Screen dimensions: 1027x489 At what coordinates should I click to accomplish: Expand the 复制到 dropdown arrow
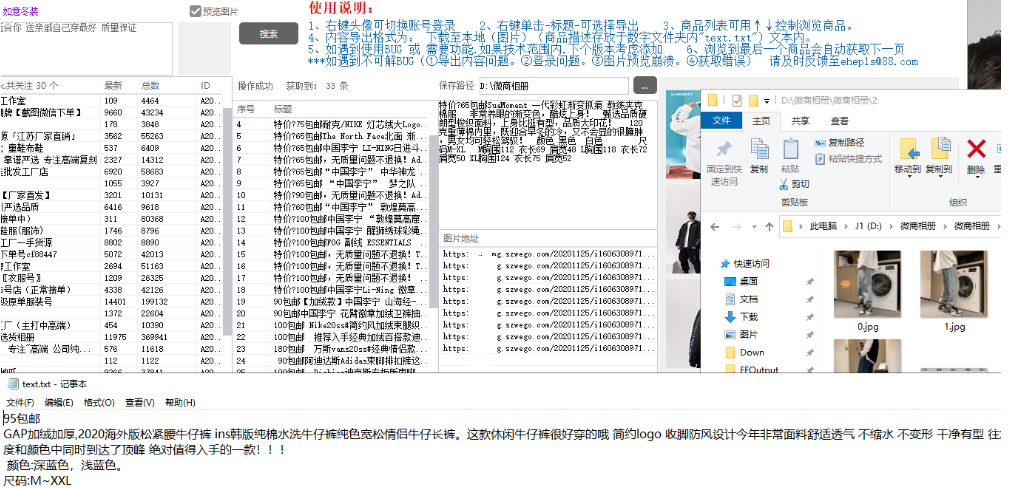tap(940, 175)
